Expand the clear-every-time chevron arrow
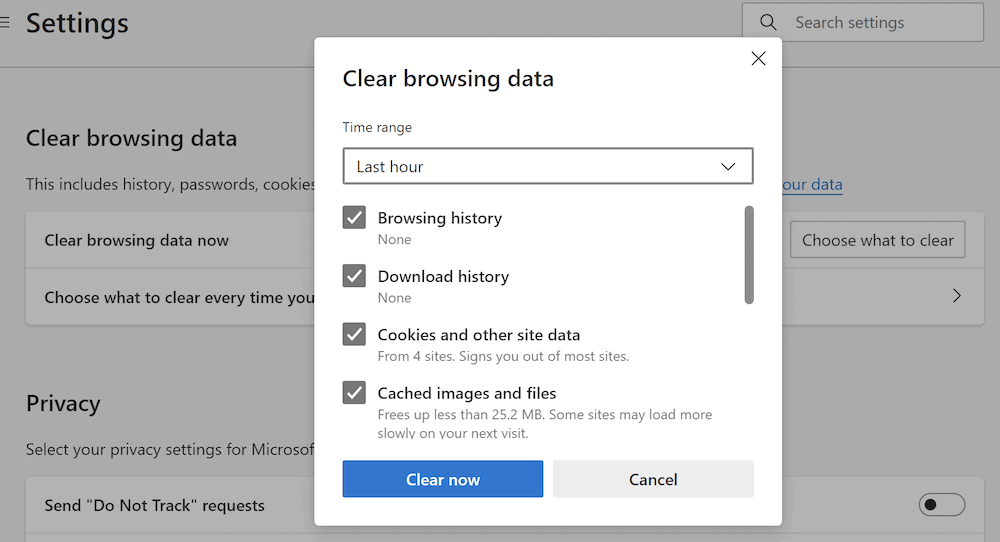 click(957, 296)
